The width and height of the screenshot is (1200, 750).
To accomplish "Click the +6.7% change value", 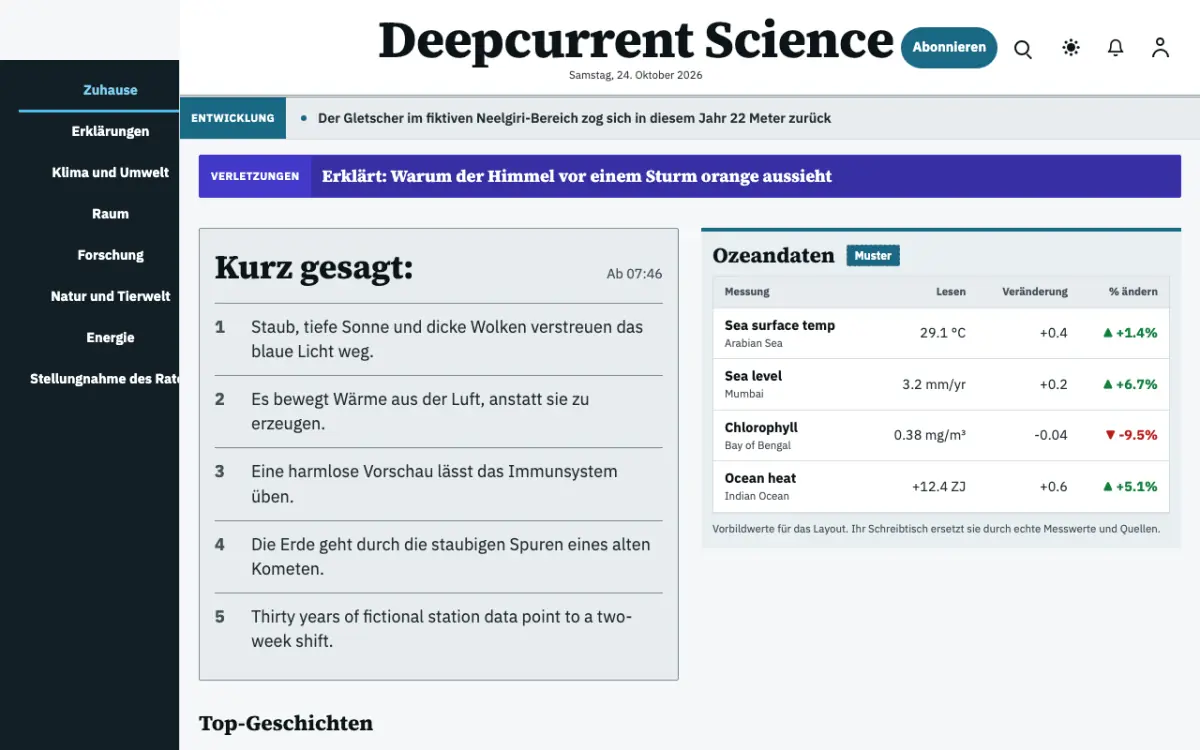I will click(1130, 384).
